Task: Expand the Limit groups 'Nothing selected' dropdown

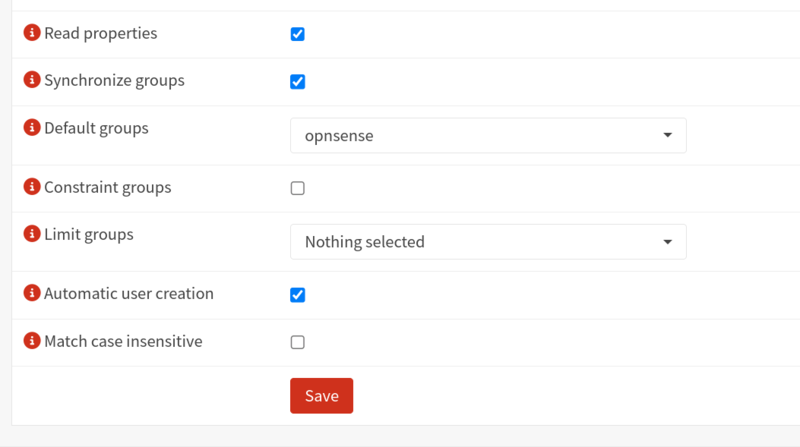Action: [x=488, y=242]
